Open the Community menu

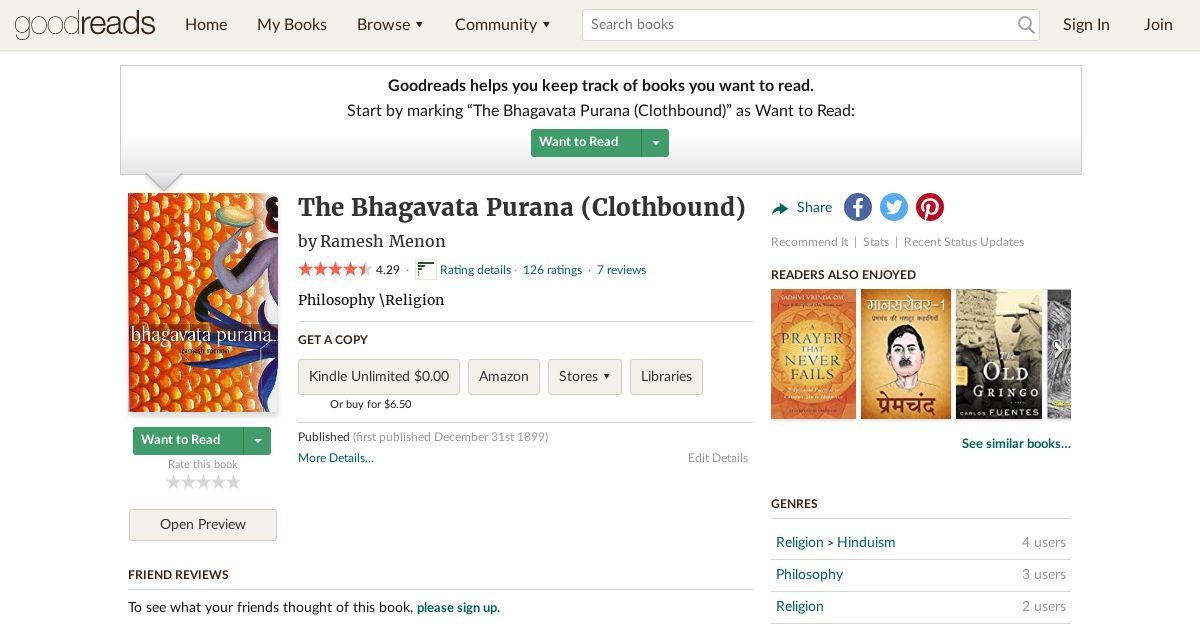click(503, 24)
